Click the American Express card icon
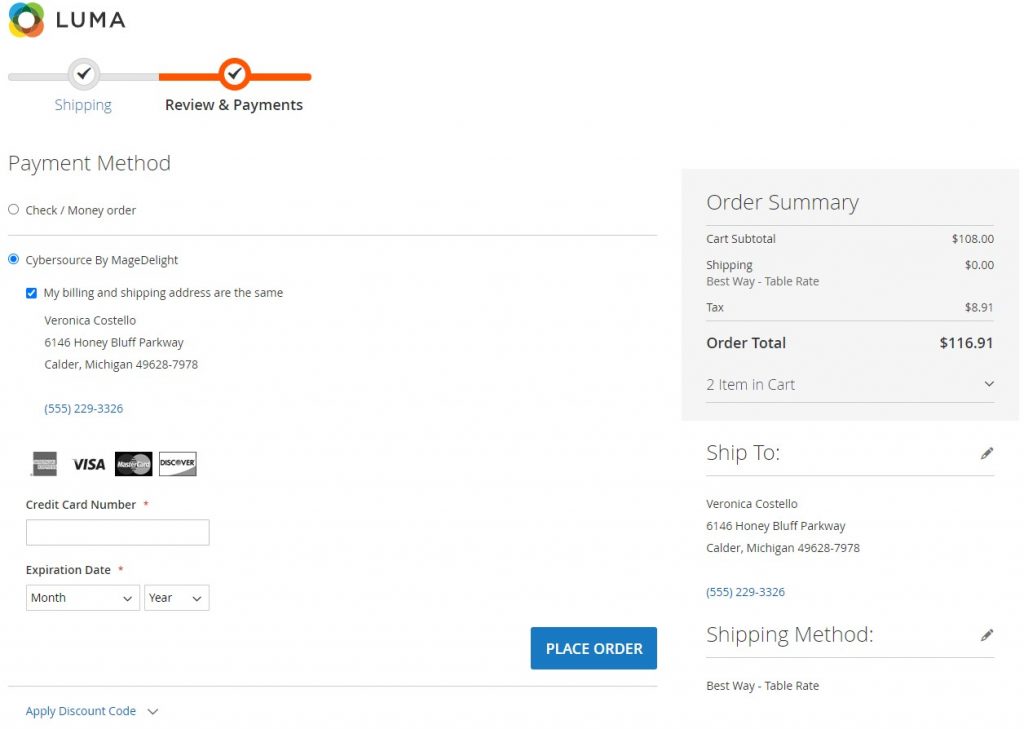The width and height of the screenshot is (1024, 729). point(46,463)
